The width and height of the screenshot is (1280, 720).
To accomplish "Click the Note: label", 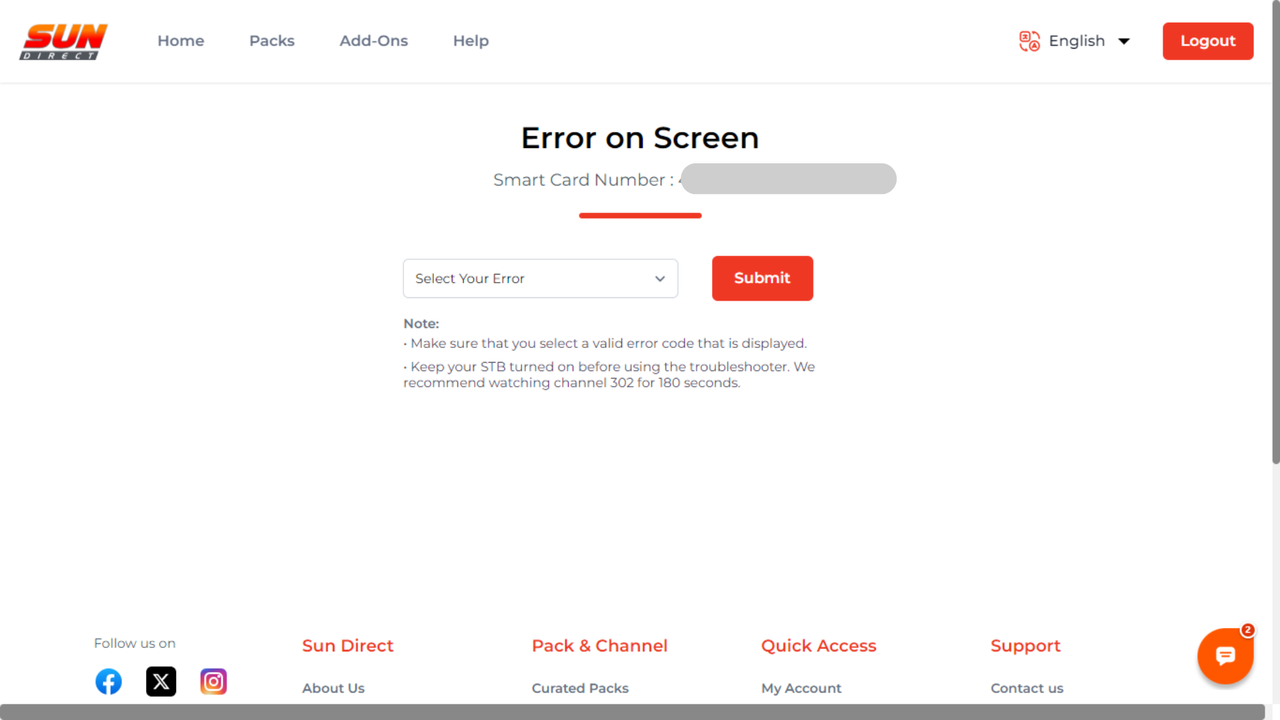I will click(x=421, y=324).
